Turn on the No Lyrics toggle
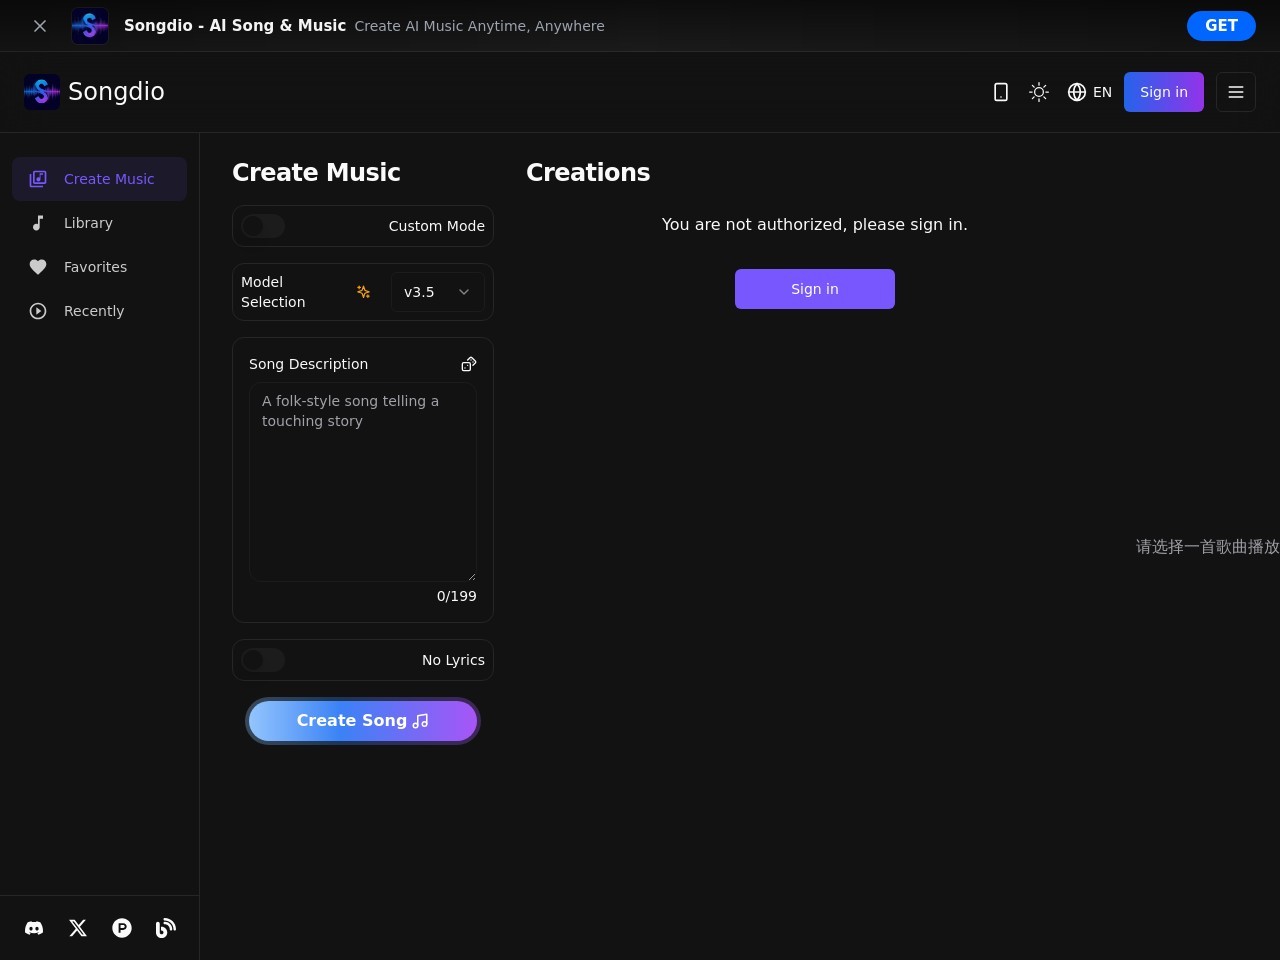This screenshot has height=960, width=1280. (264, 660)
